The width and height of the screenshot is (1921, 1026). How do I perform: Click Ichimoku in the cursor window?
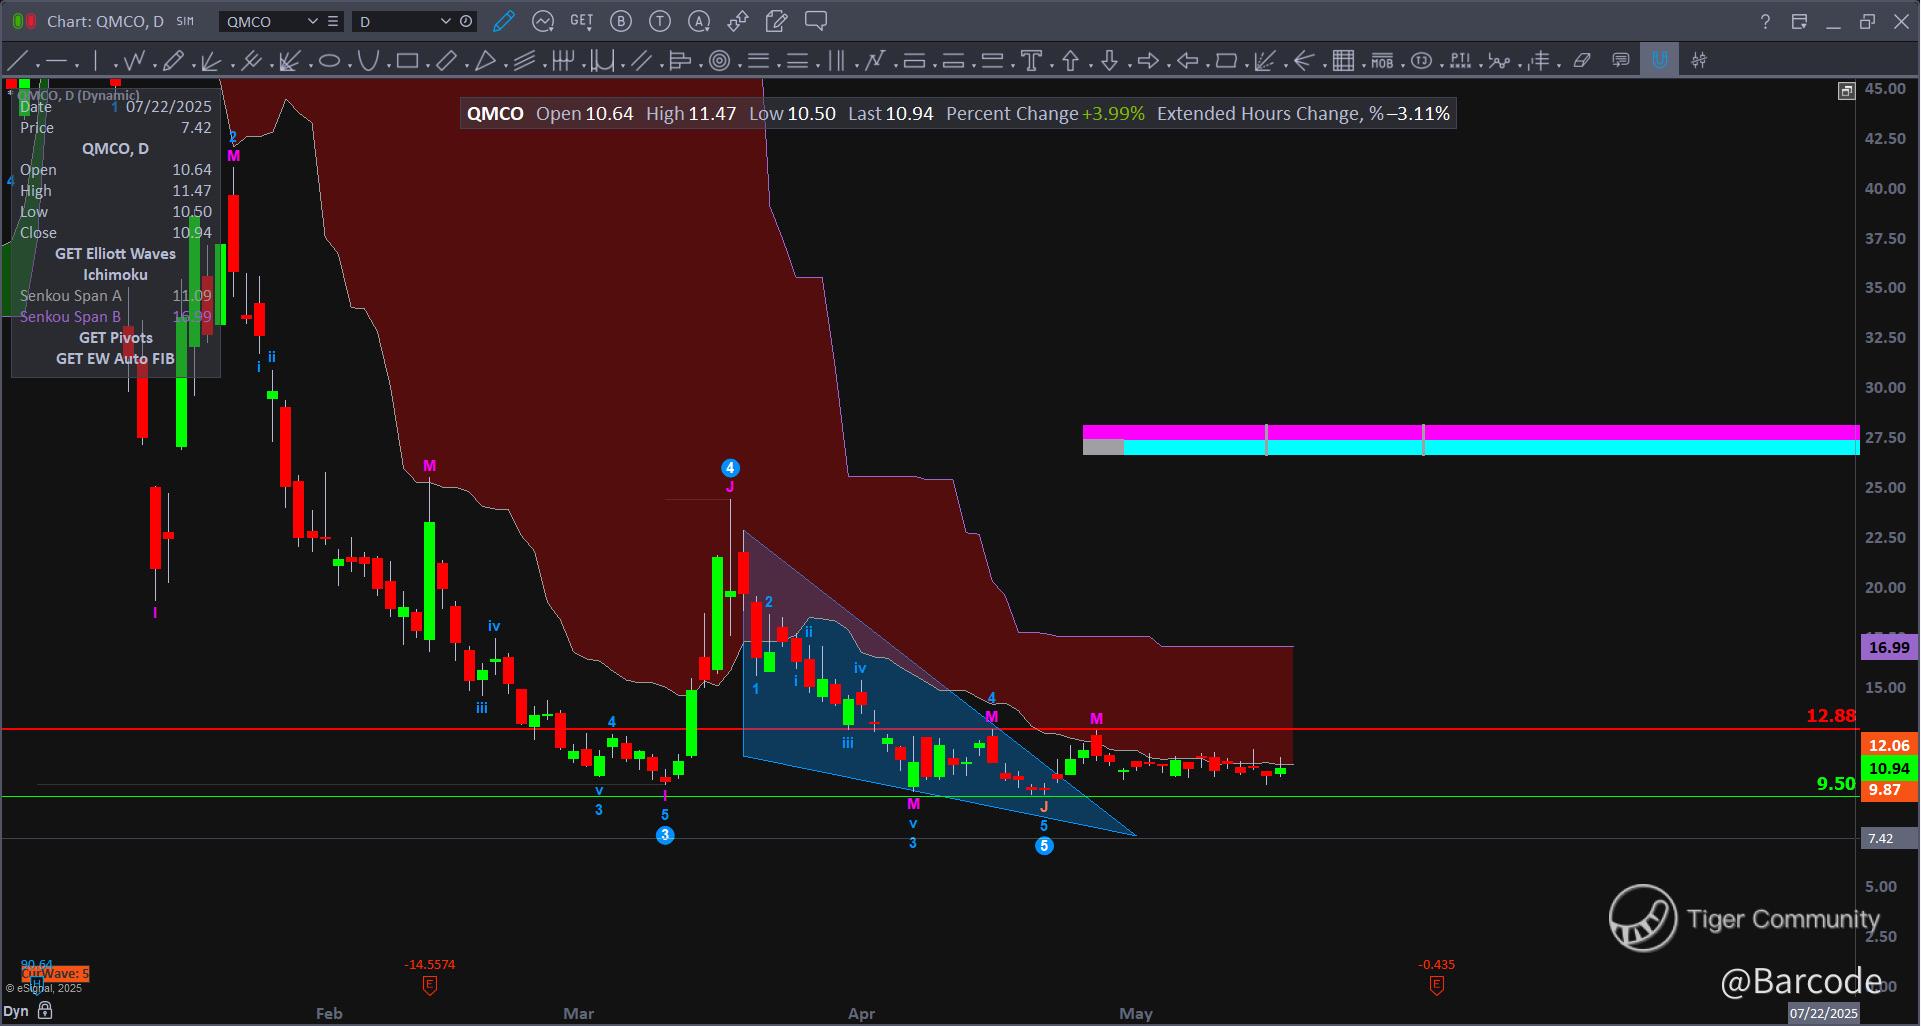click(115, 275)
